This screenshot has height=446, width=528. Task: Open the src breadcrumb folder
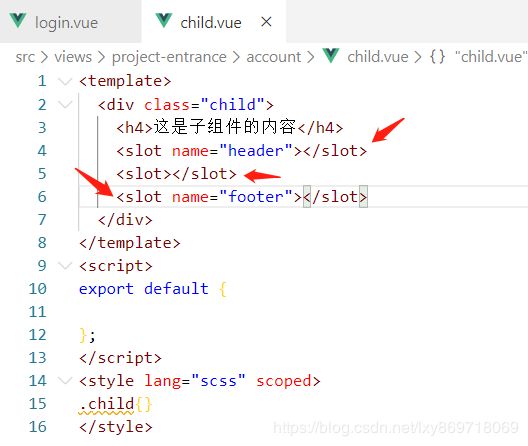(x=25, y=57)
